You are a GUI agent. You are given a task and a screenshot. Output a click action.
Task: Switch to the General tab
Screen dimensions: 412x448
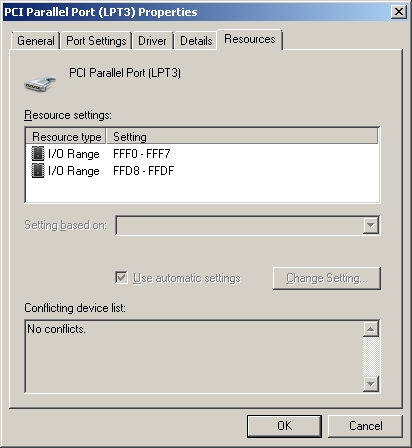click(x=36, y=41)
